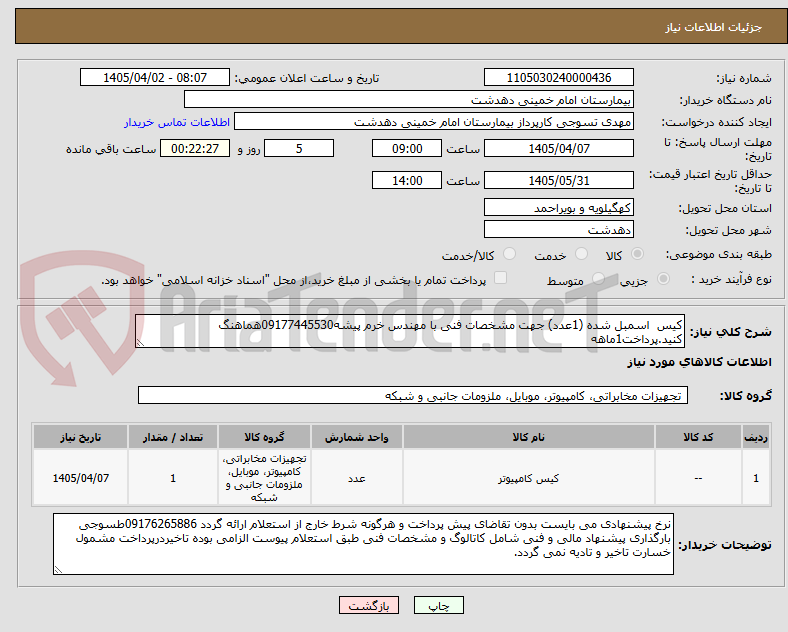
Task: Select the جزیی purchase type radio
Action: tap(663, 279)
